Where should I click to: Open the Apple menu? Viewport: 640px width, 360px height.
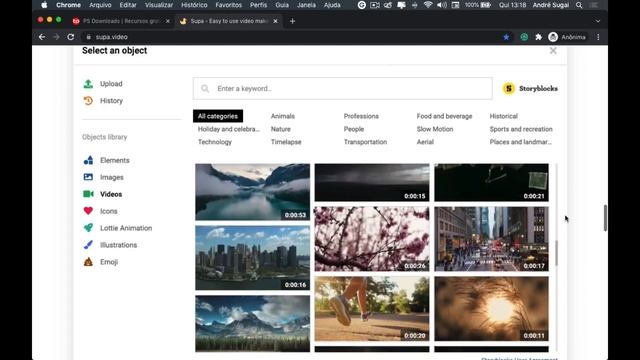[44, 5]
